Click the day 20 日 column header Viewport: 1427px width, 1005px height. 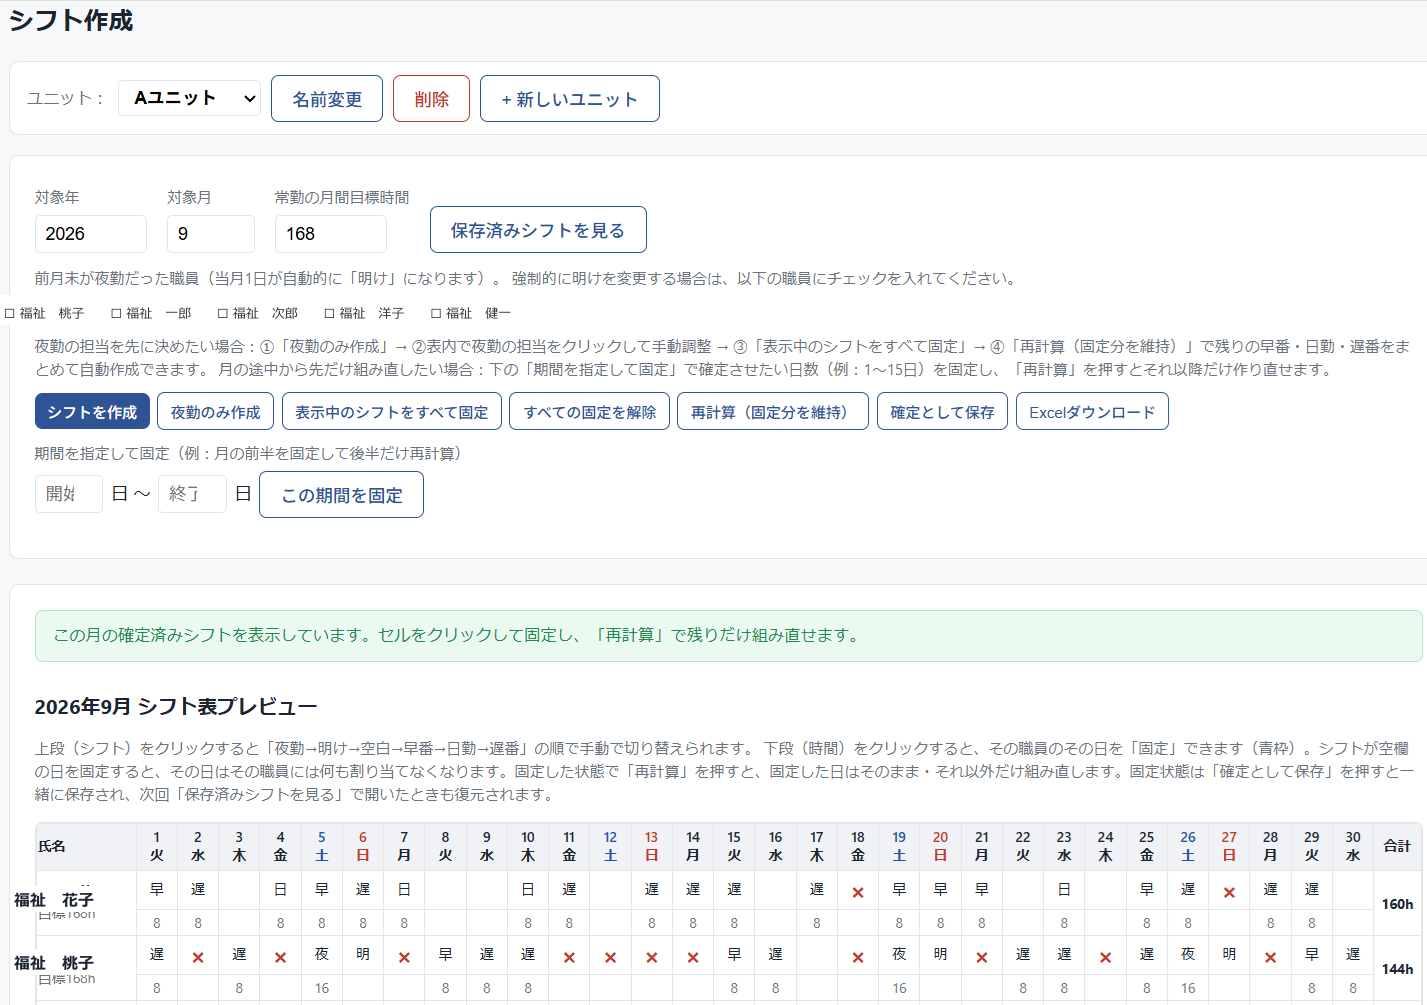point(940,846)
